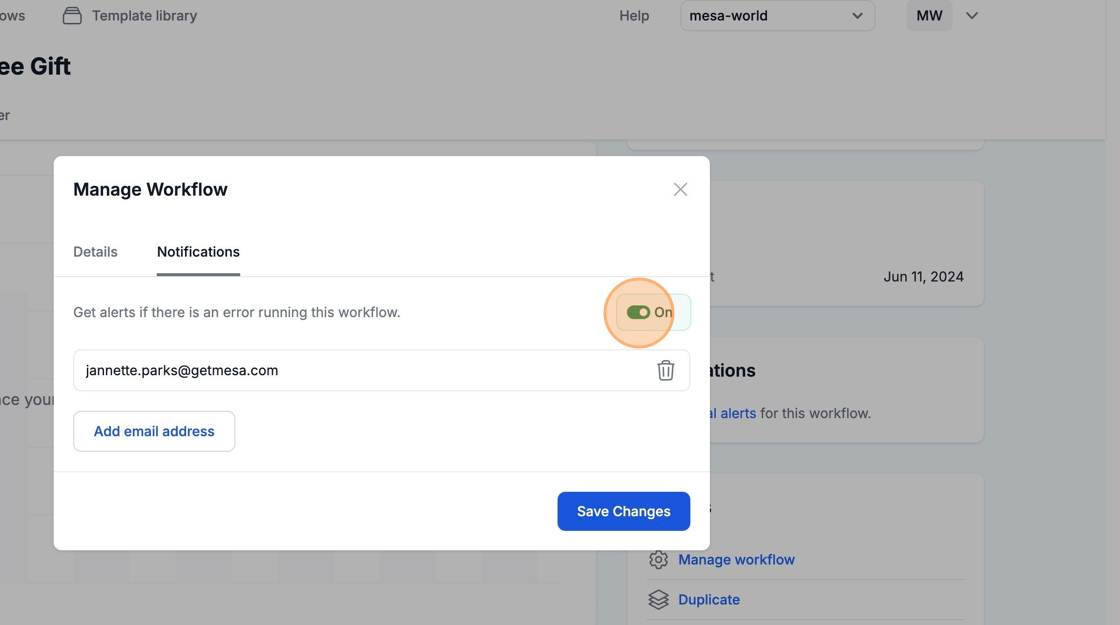Viewport: 1120px width, 625px height.
Task: Click the MW user avatar
Action: 929,16
